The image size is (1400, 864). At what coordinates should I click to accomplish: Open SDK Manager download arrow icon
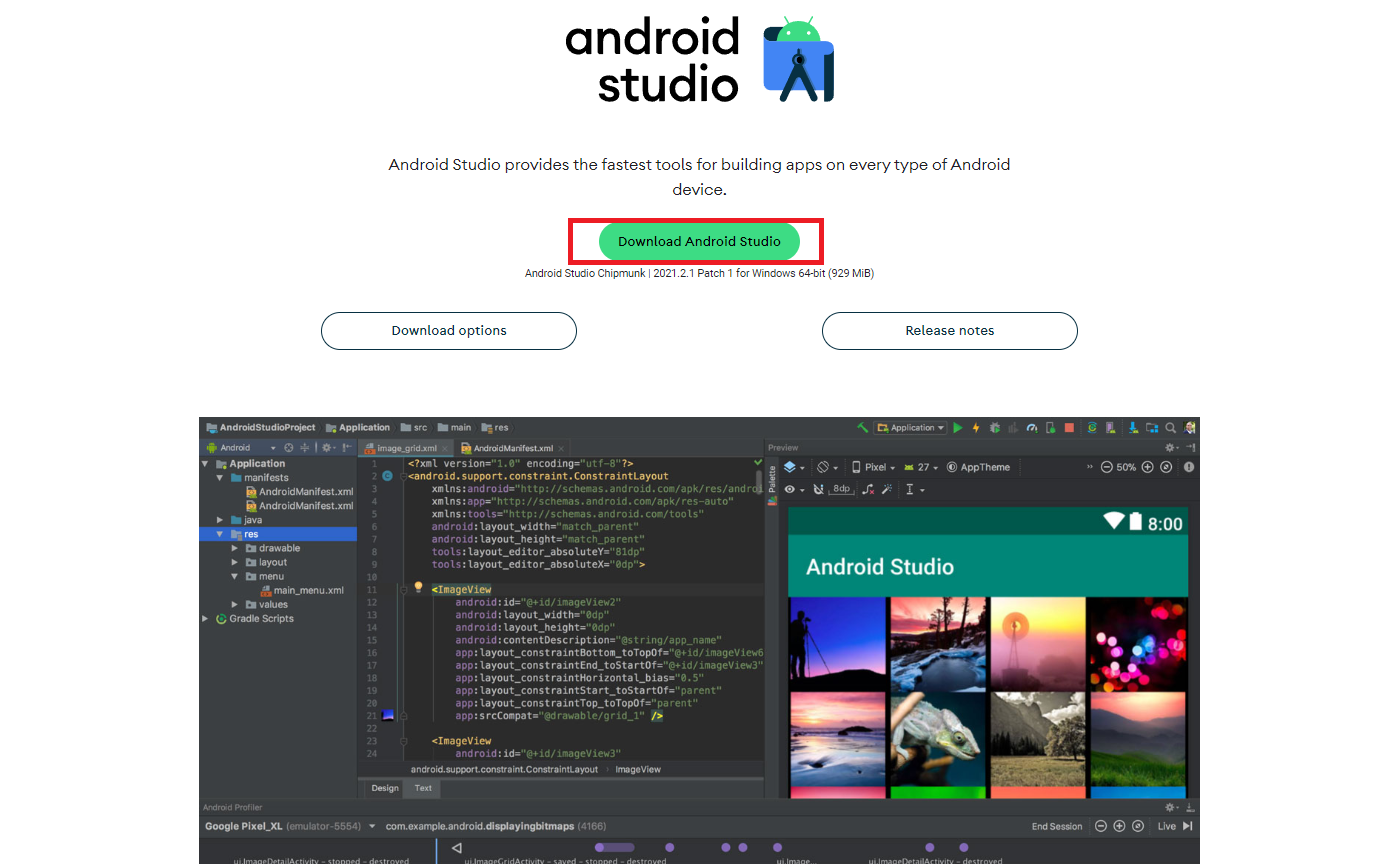coord(1134,428)
